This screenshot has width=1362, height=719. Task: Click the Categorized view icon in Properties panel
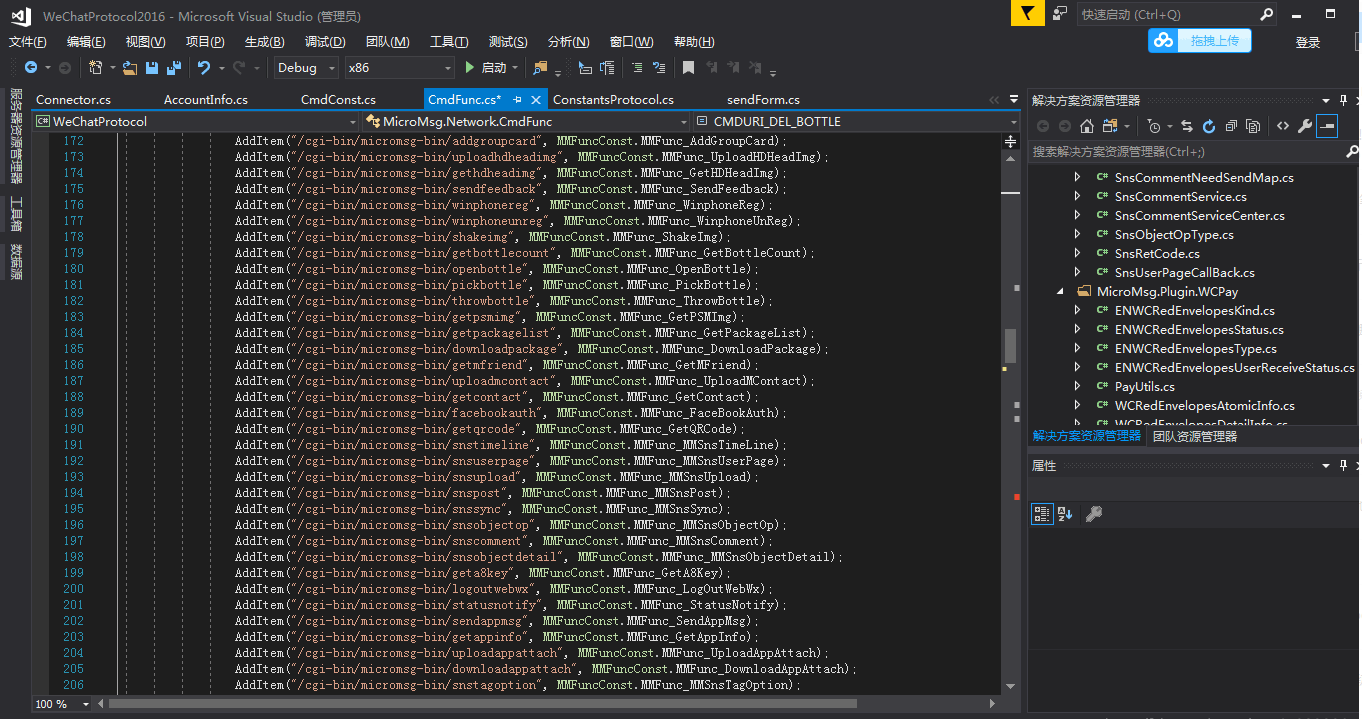[x=1042, y=514]
